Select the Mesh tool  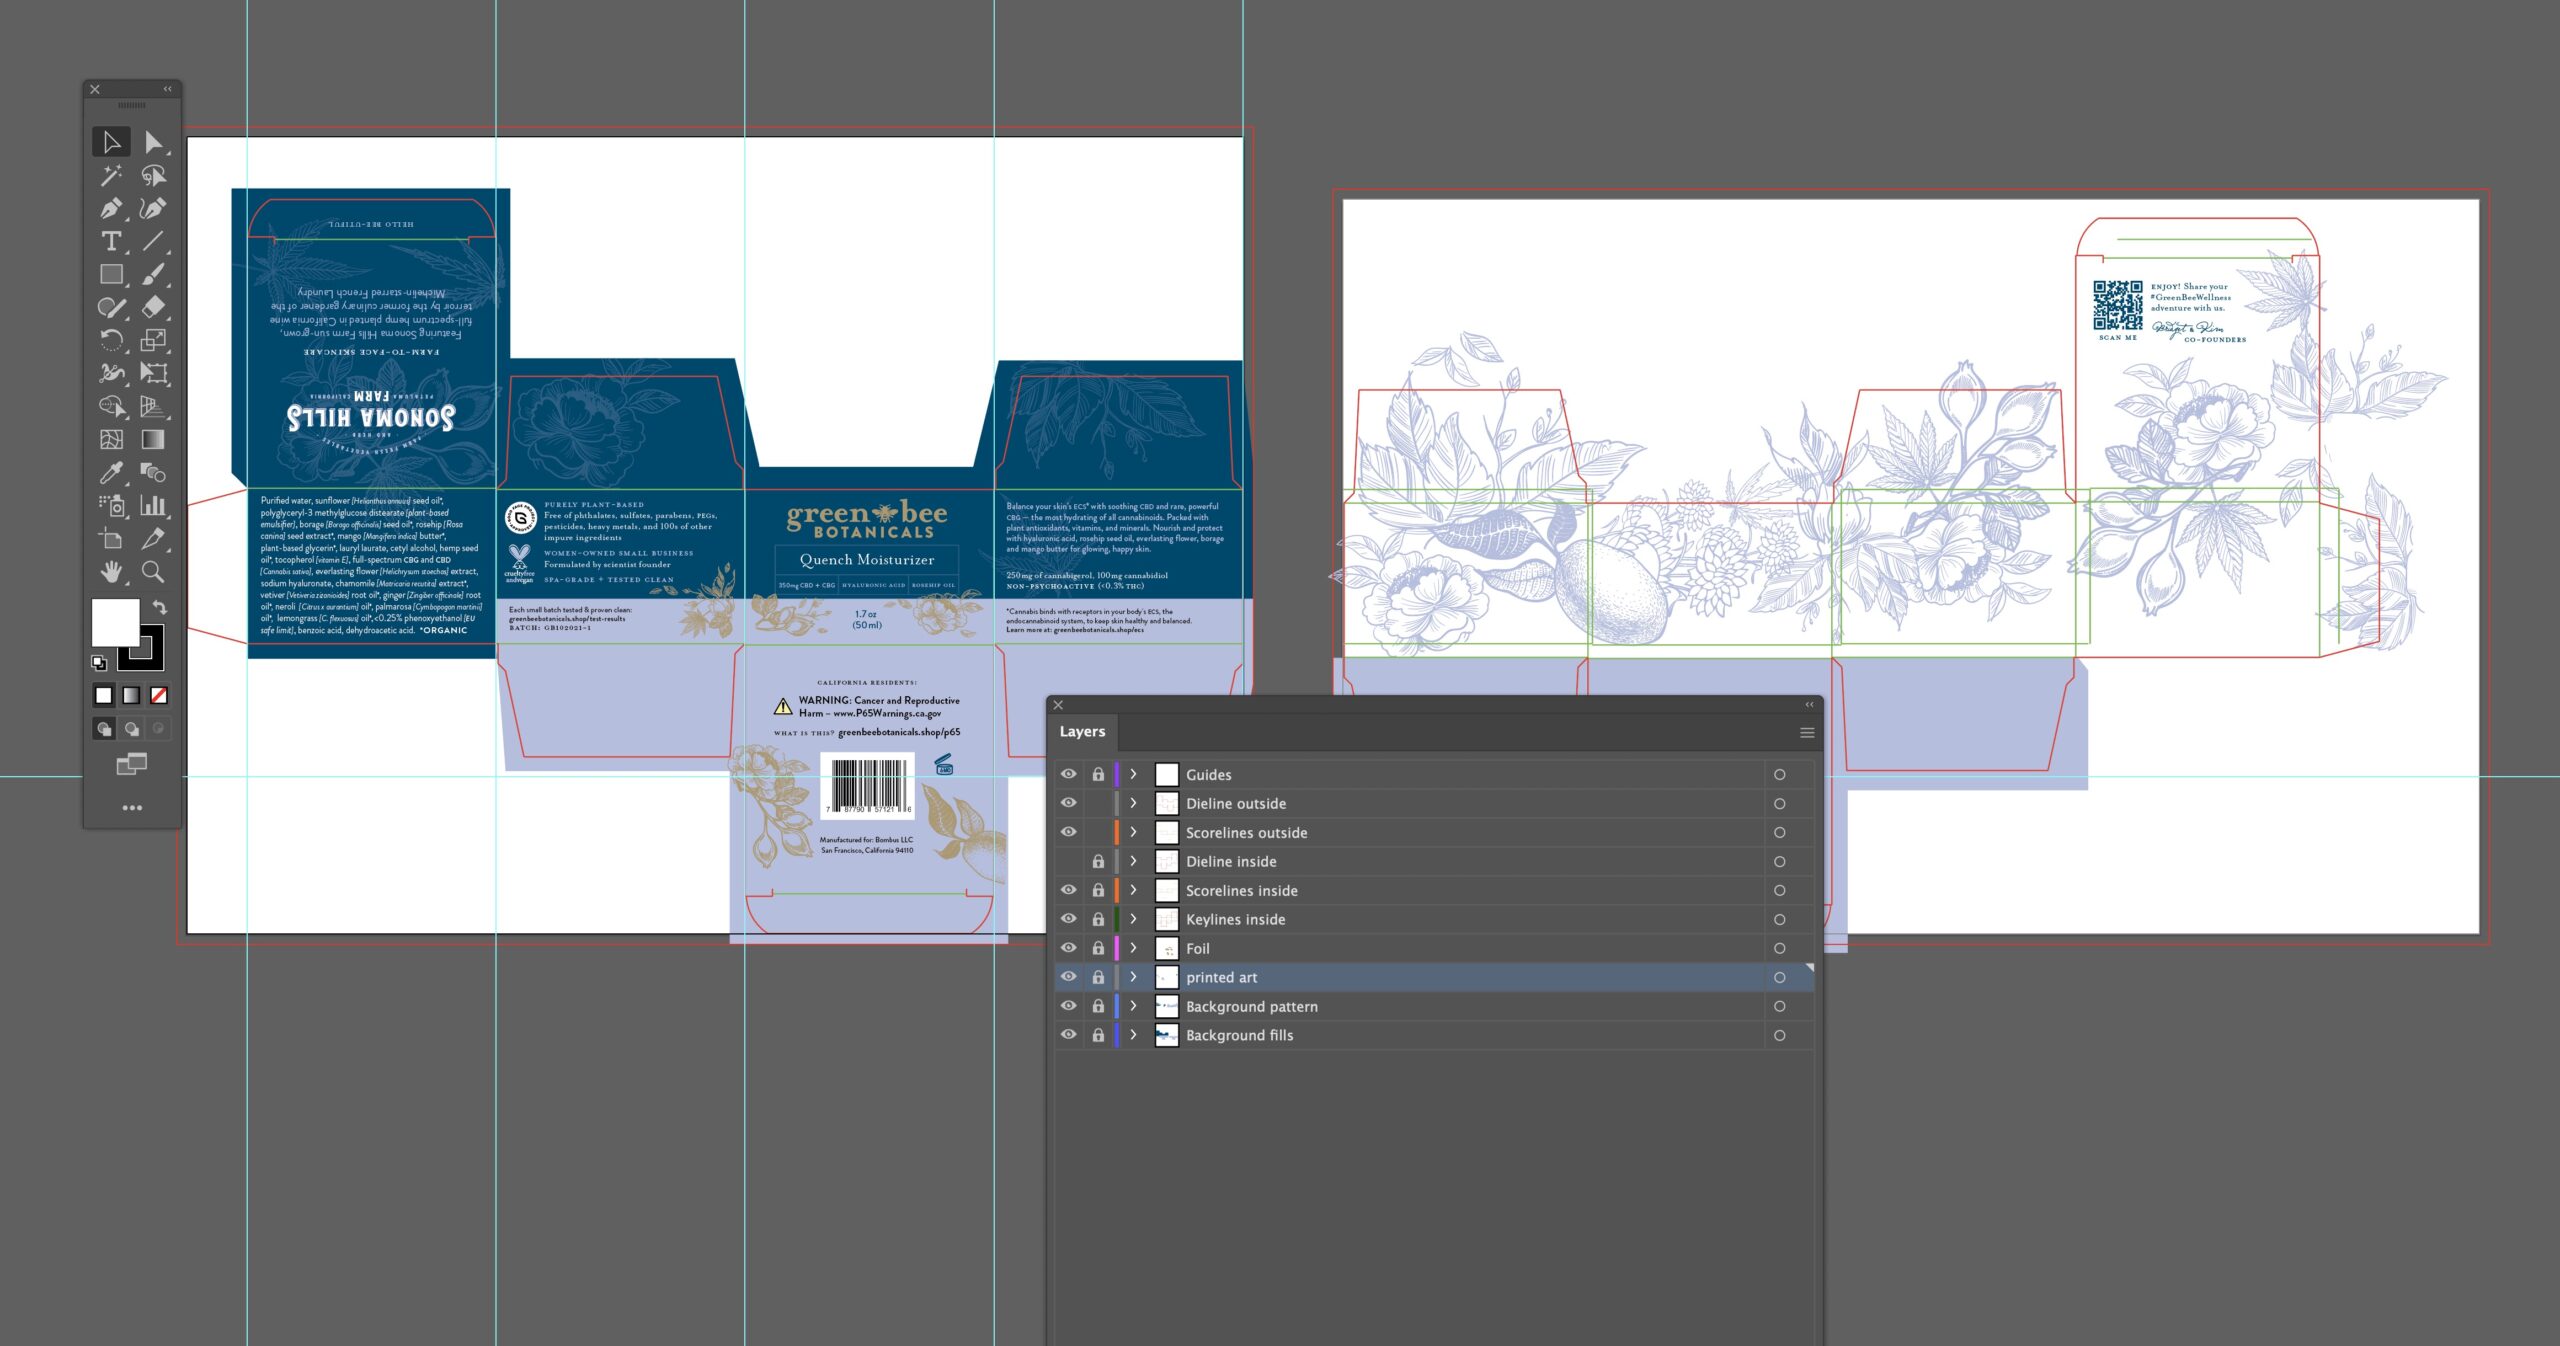coord(111,439)
